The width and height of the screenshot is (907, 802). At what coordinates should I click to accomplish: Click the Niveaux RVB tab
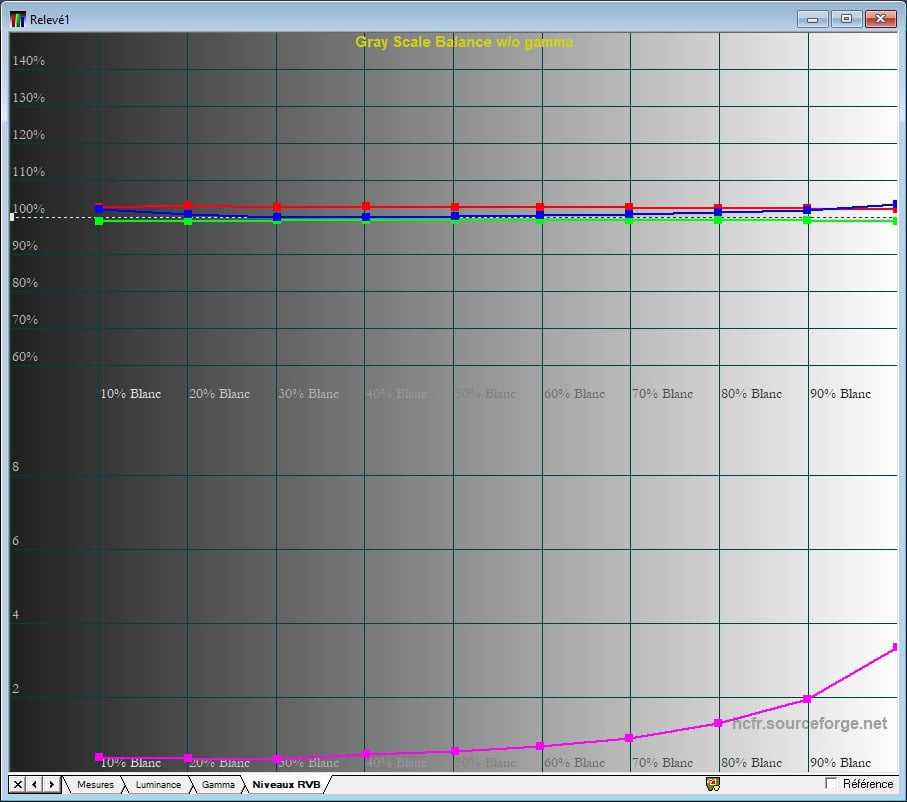[x=286, y=785]
